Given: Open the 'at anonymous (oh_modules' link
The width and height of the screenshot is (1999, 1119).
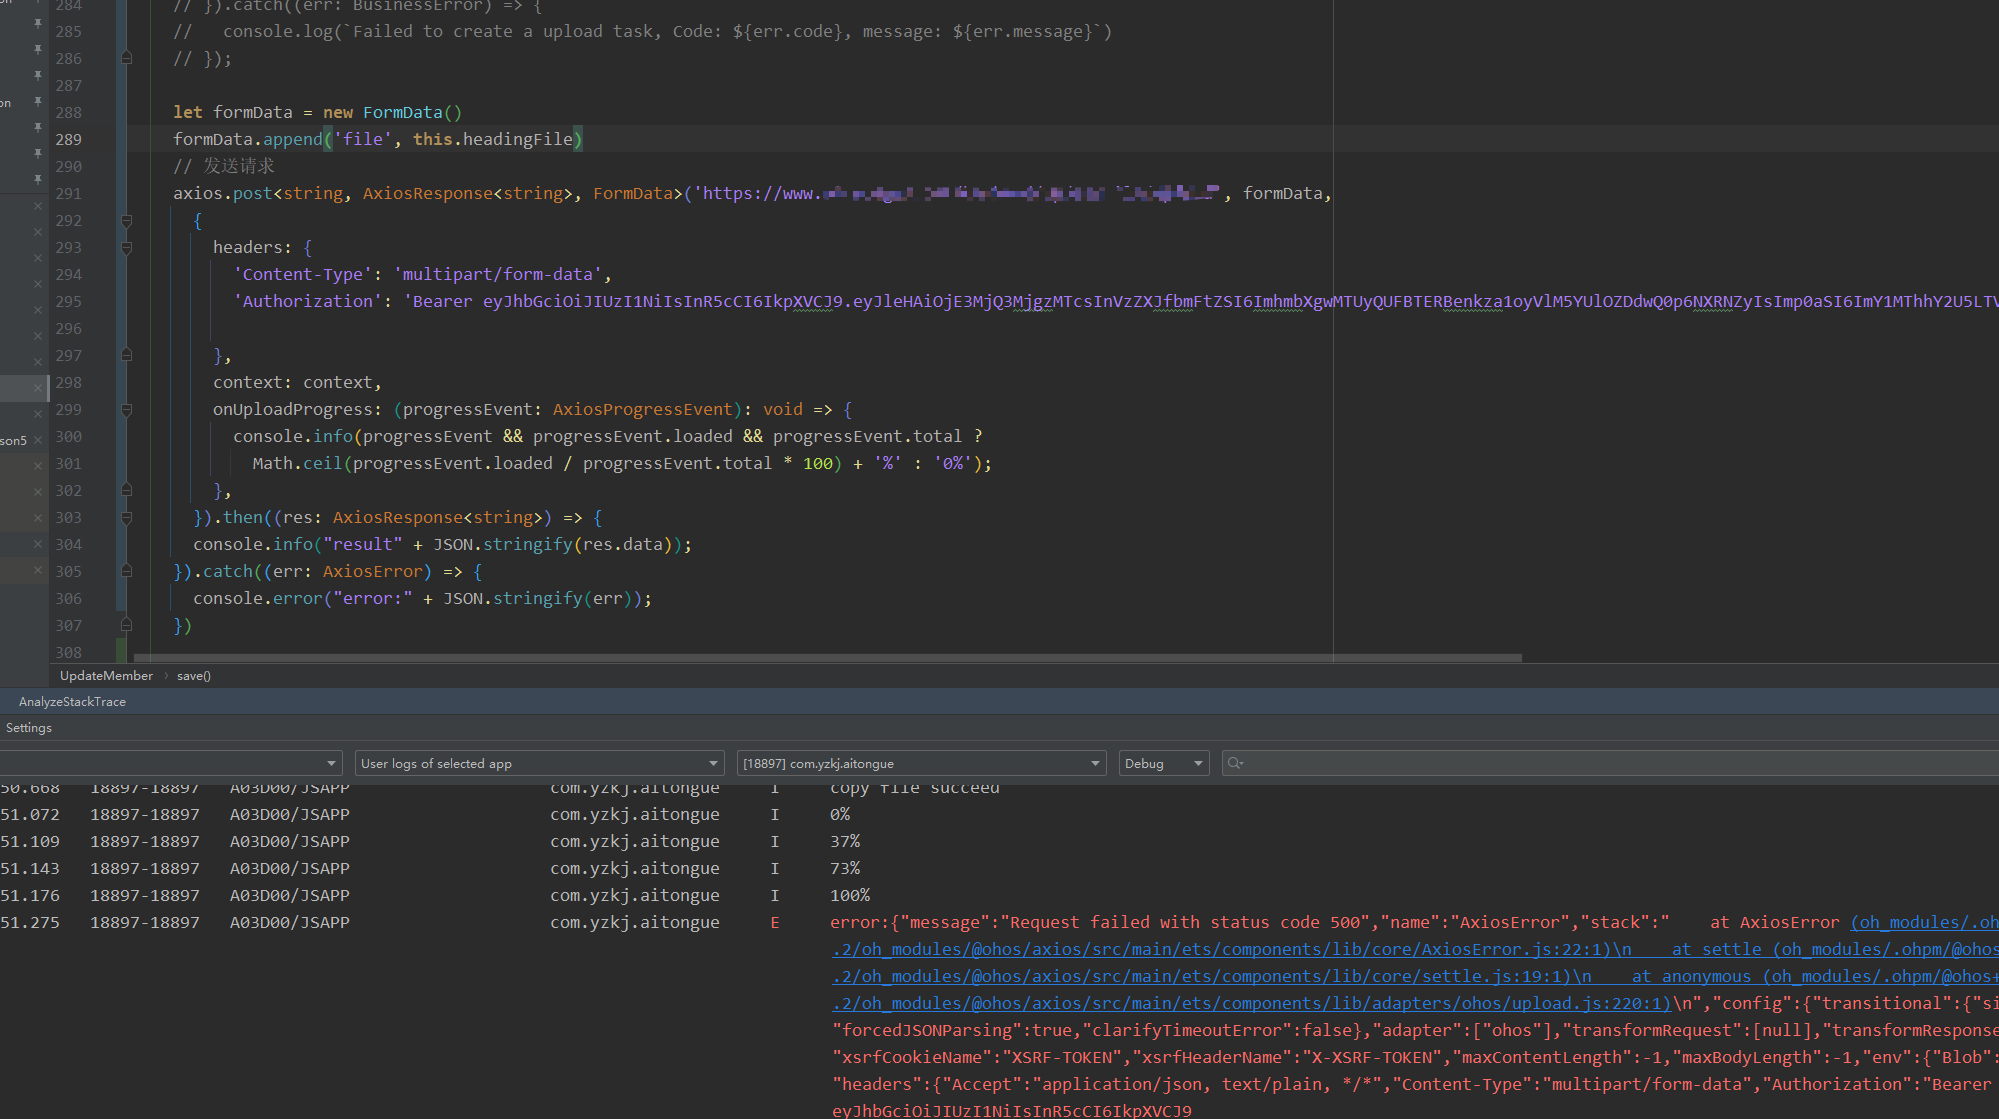Looking at the screenshot, I should pos(1815,976).
